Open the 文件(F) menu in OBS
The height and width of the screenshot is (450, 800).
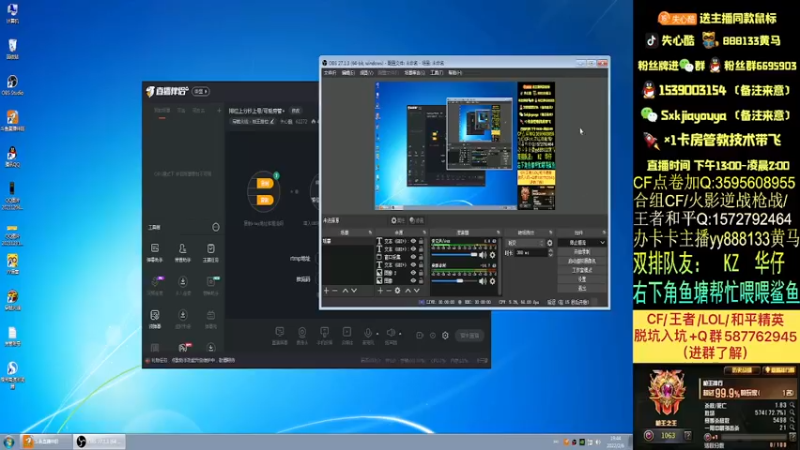click(330, 73)
